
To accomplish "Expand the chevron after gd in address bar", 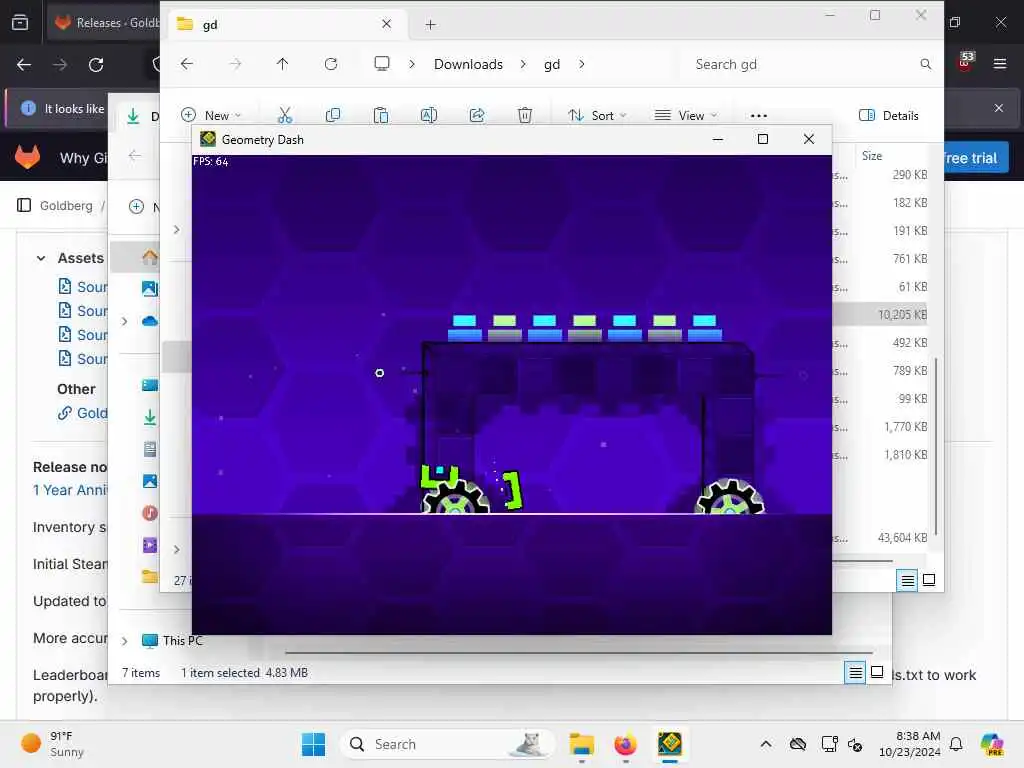I will pyautogui.click(x=581, y=64).
